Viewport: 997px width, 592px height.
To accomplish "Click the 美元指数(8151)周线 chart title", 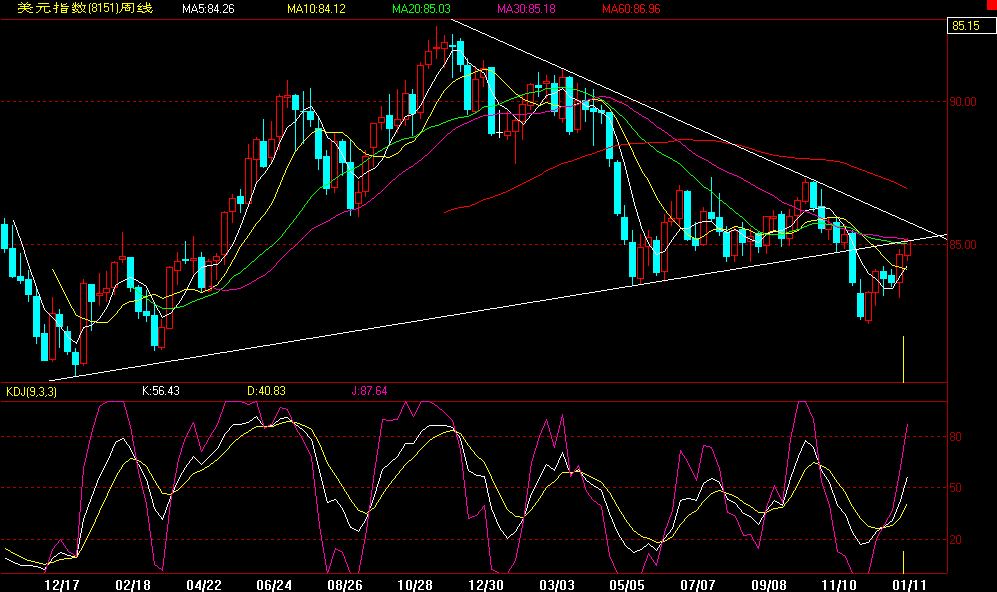I will [85, 8].
